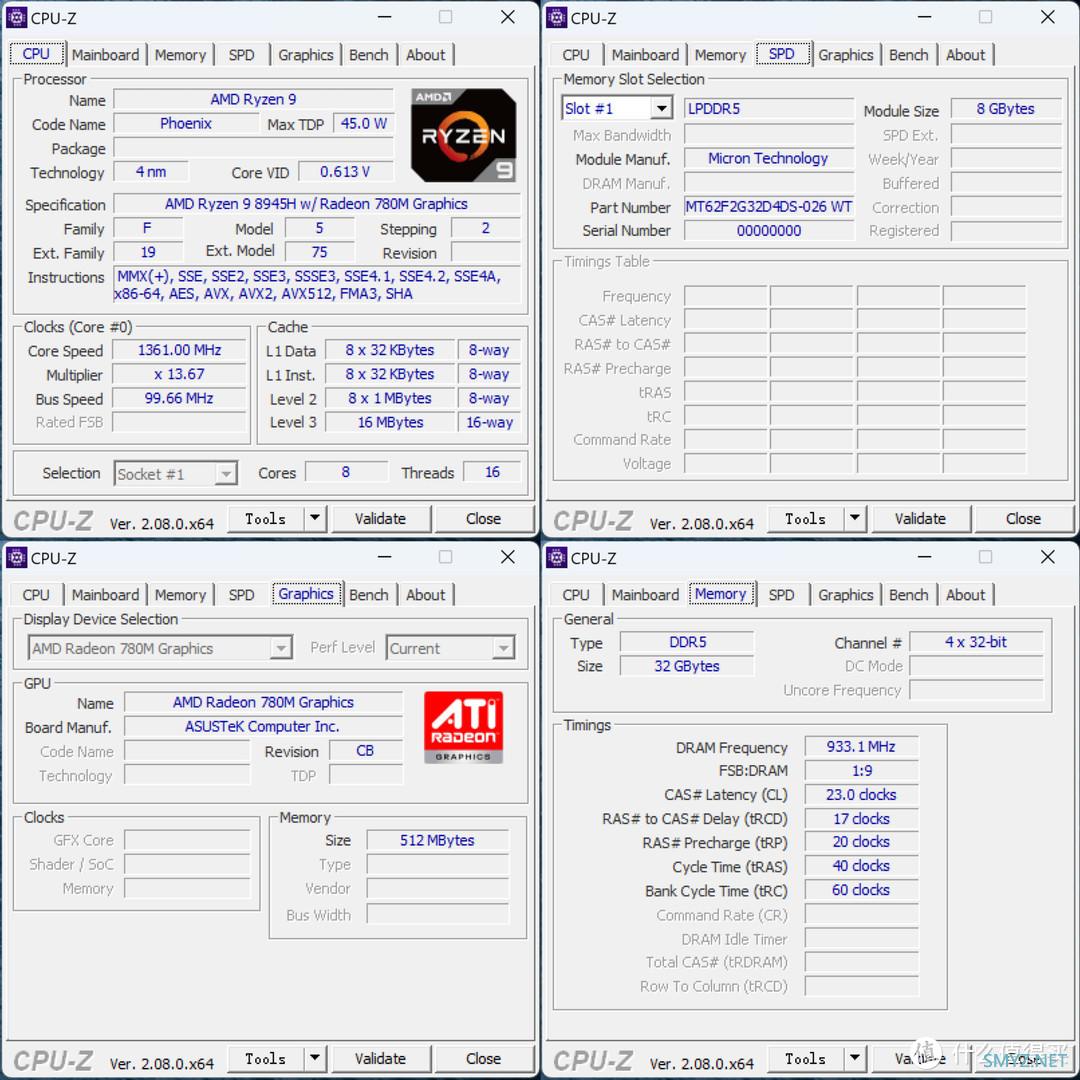Open the Graphics tab in the SPD window
The width and height of the screenshot is (1080, 1080).
846,55
